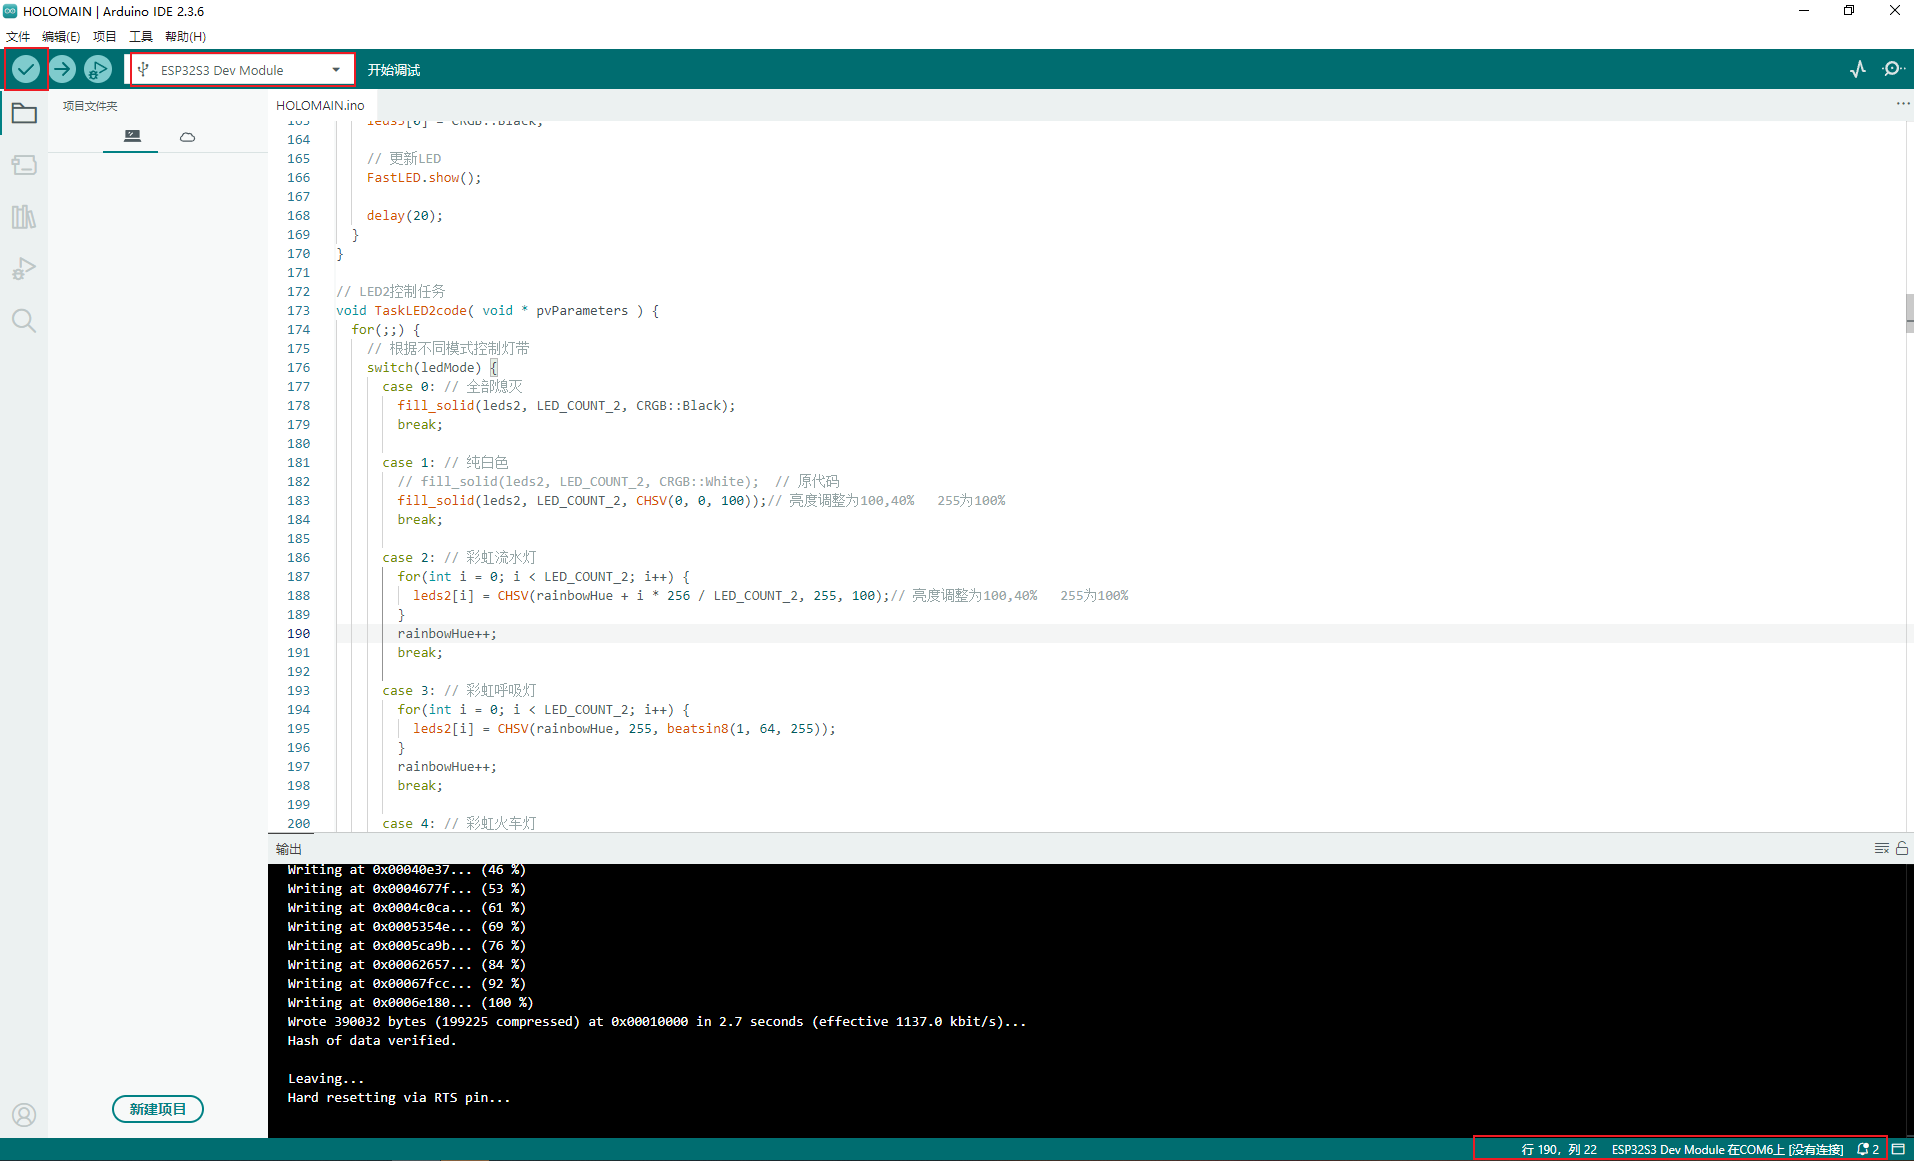Click the 新建项目 button
Viewport: 1914px width, 1161px height.
[x=158, y=1109]
